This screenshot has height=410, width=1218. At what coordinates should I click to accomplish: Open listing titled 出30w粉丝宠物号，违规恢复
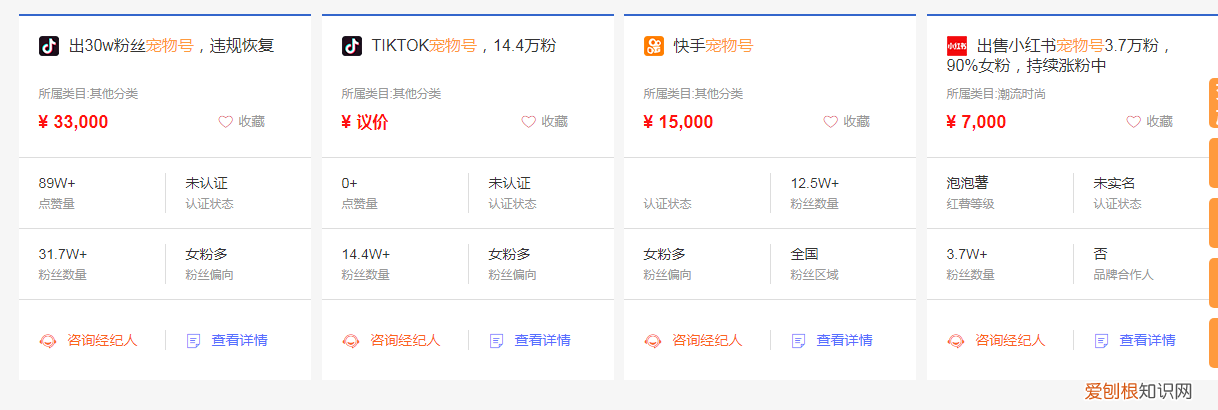tap(172, 46)
